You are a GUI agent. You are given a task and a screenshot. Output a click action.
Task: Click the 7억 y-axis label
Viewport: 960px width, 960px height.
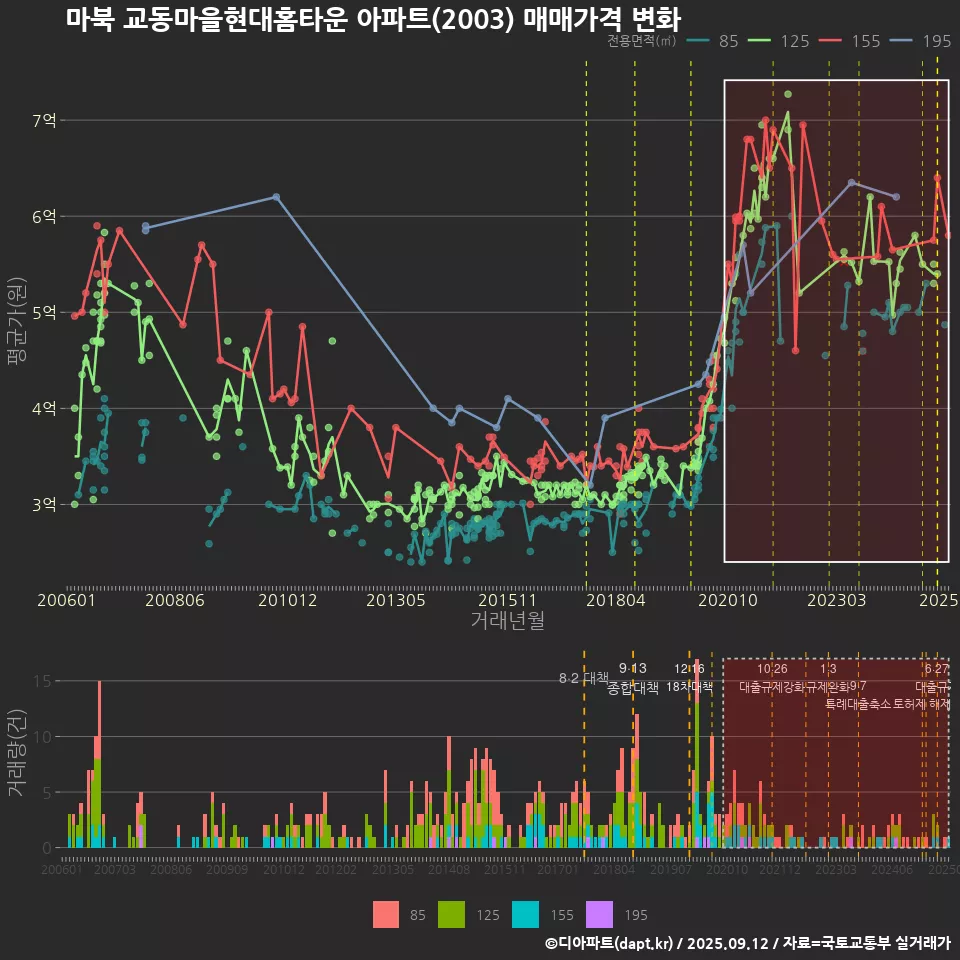(45, 121)
